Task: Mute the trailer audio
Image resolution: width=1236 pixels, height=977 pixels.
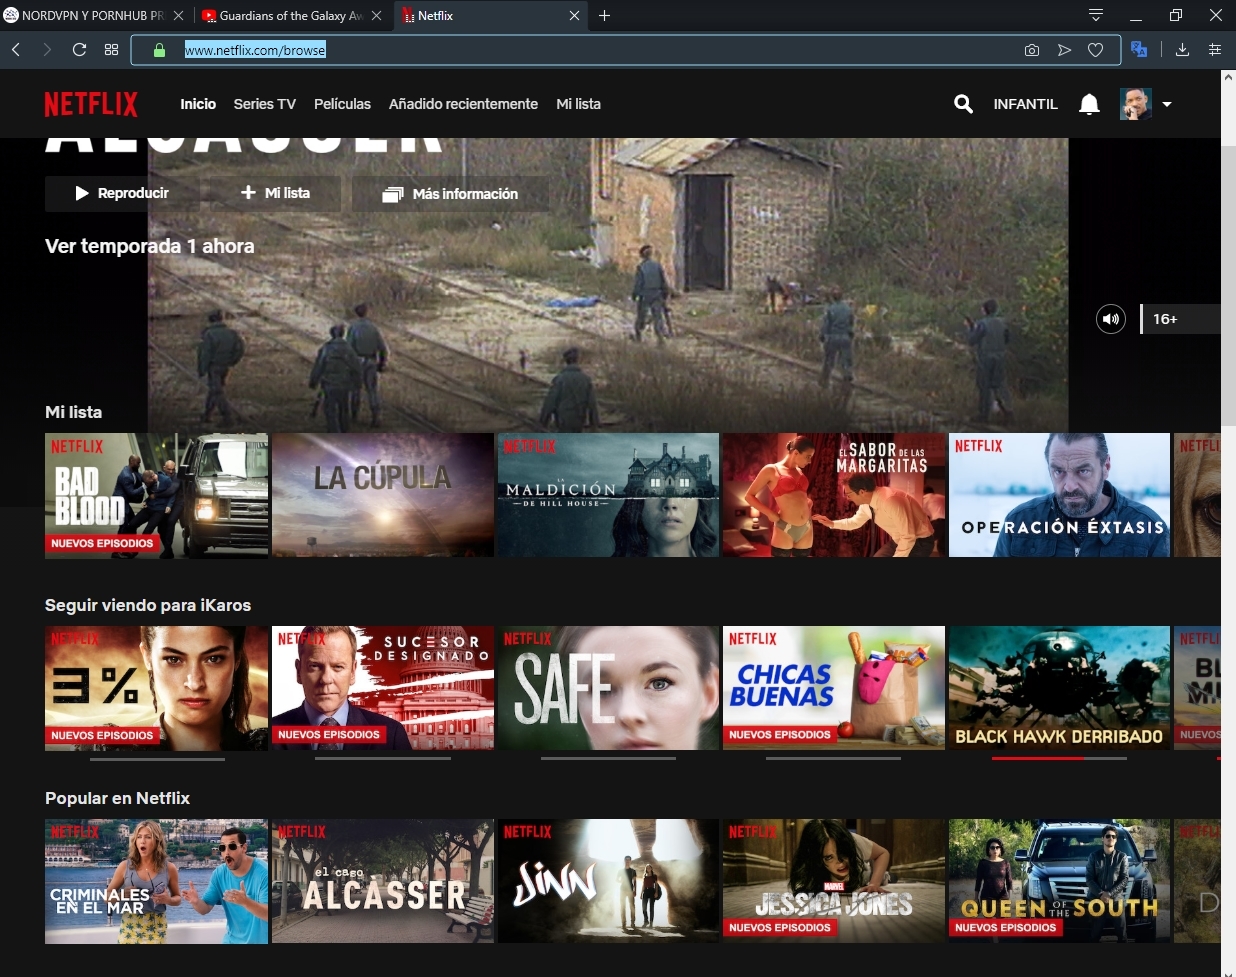Action: pyautogui.click(x=1110, y=319)
